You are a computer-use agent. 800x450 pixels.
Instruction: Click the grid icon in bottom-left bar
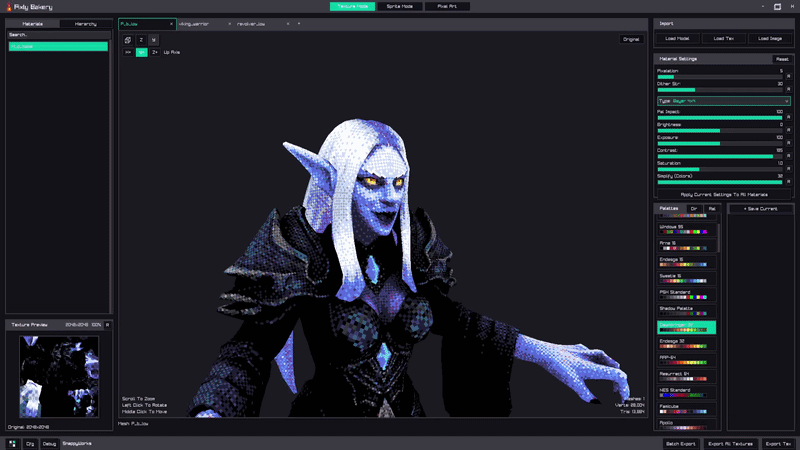coord(12,444)
